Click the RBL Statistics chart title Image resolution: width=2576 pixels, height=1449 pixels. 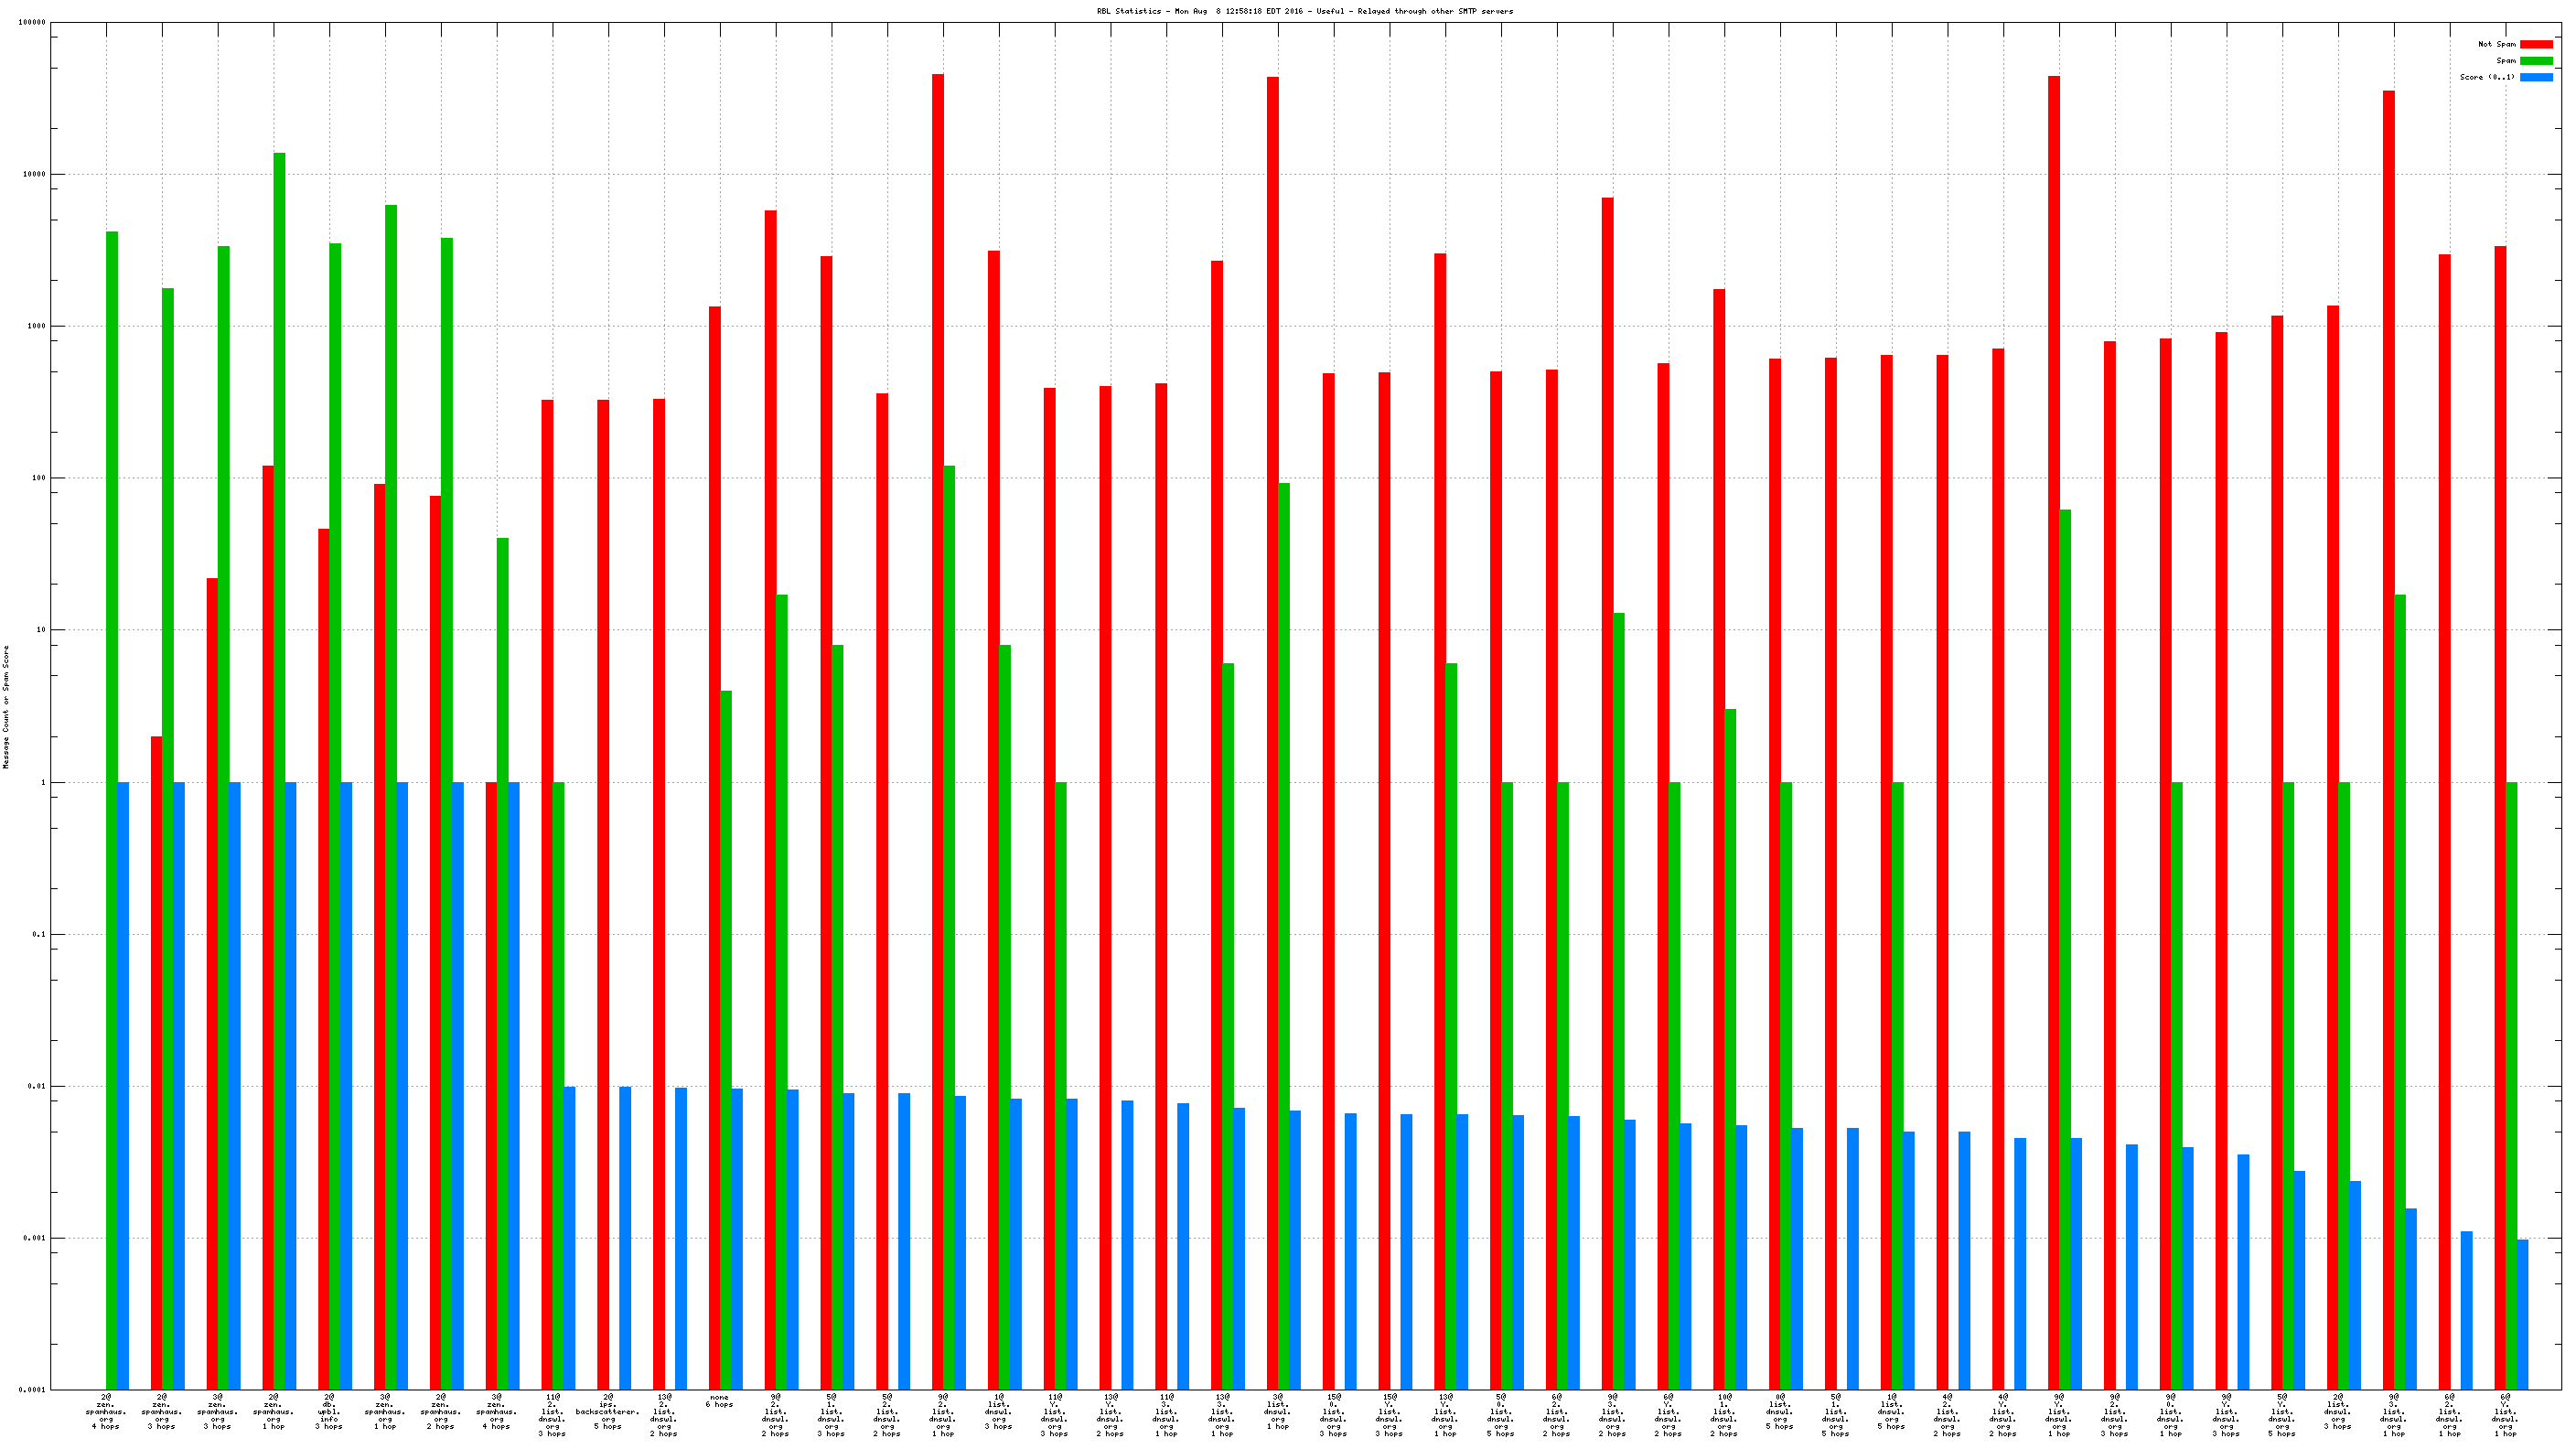coord(1304,11)
